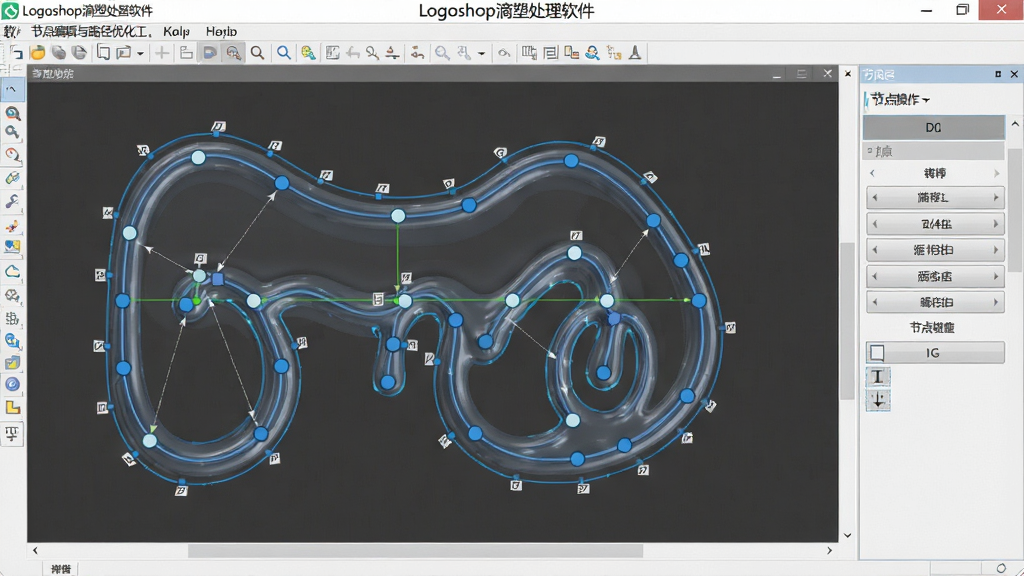This screenshot has height=576, width=1024.
Task: Select the yellow folder tool in left sidebar
Action: [x=12, y=363]
